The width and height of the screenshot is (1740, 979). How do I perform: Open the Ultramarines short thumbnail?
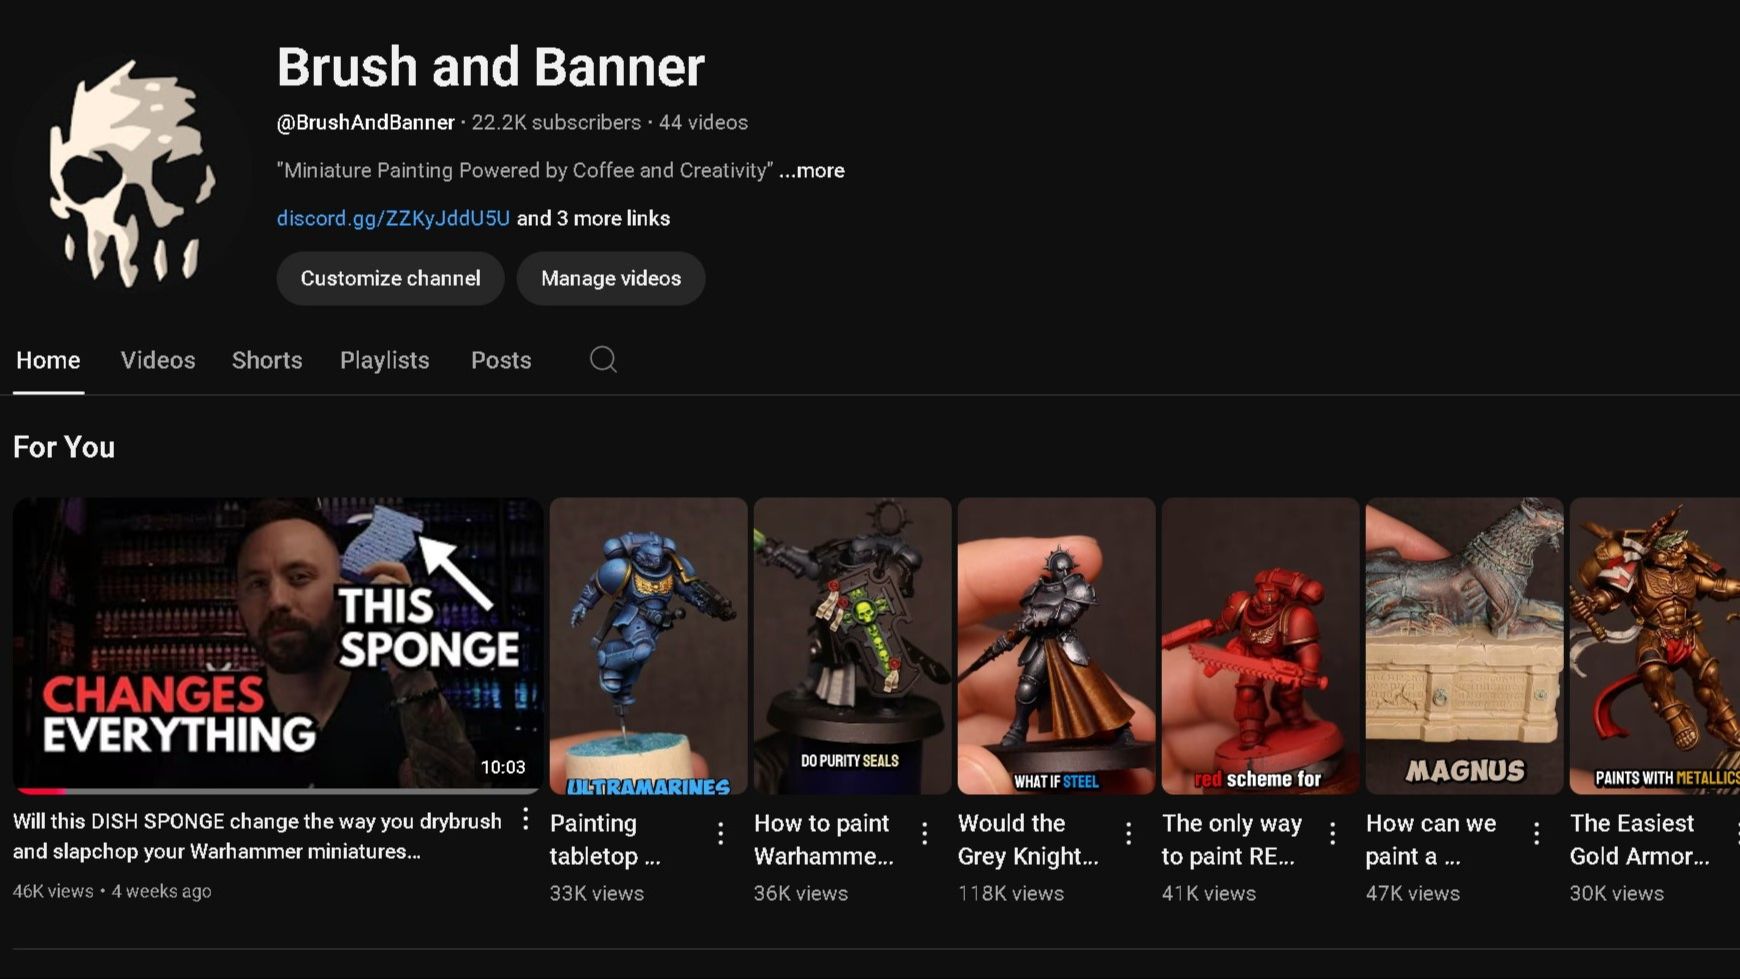point(648,646)
